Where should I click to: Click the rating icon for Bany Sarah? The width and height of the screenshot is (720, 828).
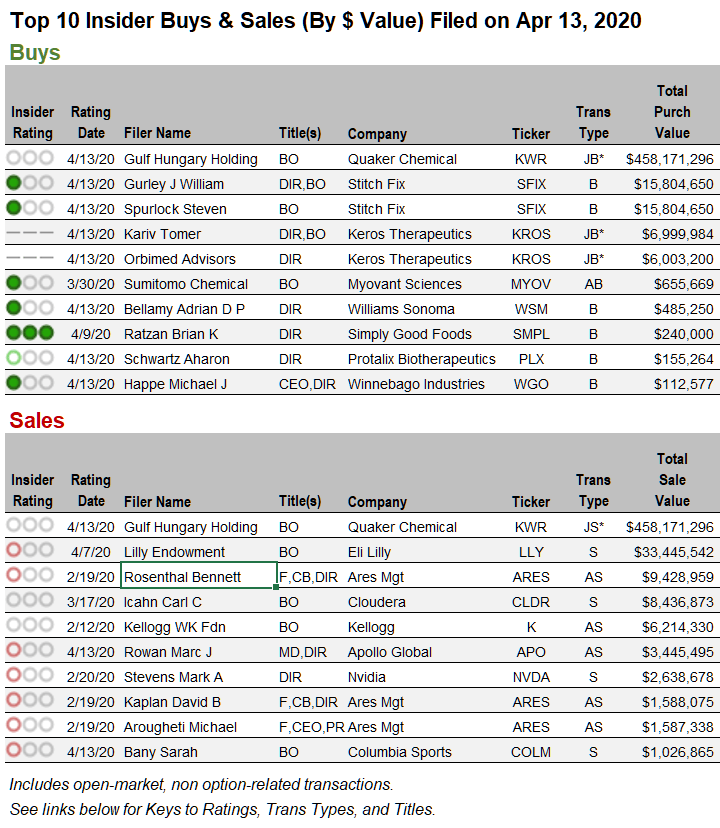(30, 751)
